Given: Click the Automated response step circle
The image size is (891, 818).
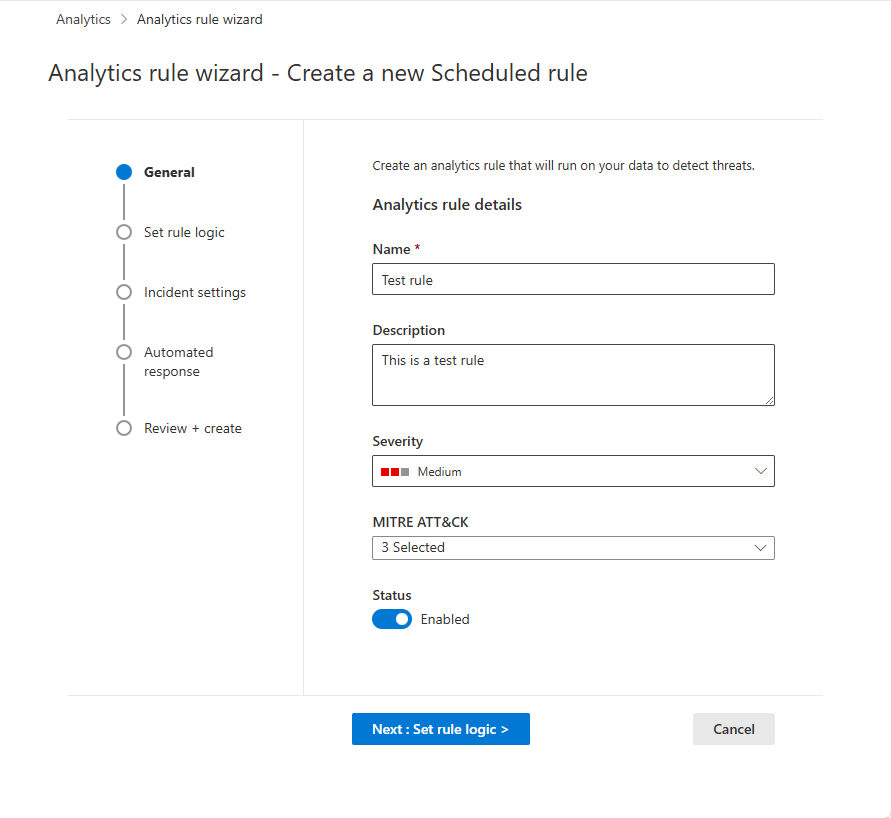Looking at the screenshot, I should pos(123,351).
